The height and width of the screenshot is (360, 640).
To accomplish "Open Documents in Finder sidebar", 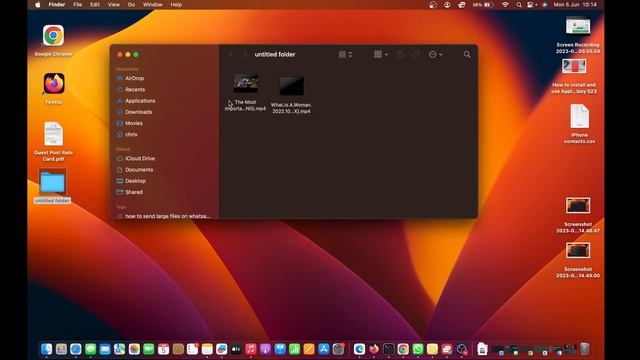I will click(x=139, y=169).
